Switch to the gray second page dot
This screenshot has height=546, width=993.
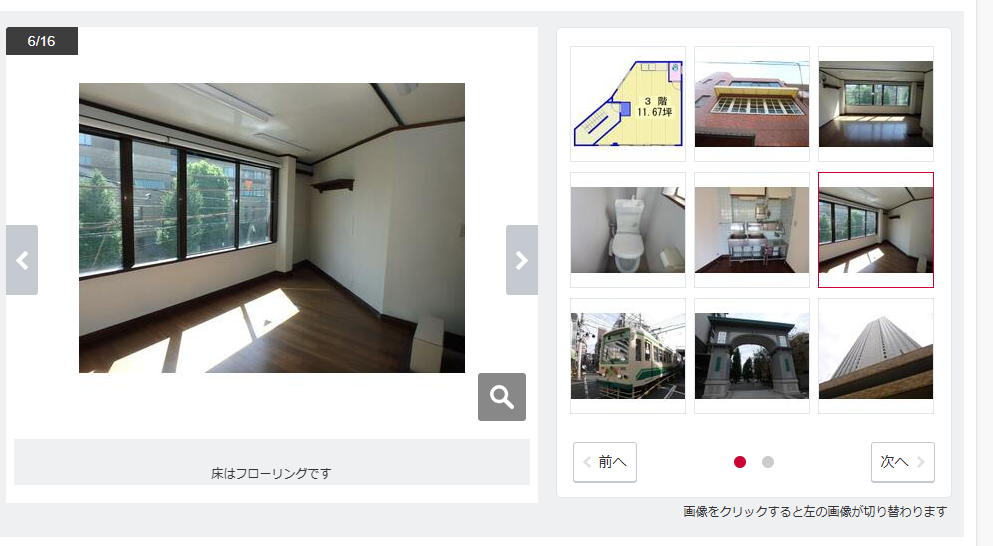tap(768, 462)
